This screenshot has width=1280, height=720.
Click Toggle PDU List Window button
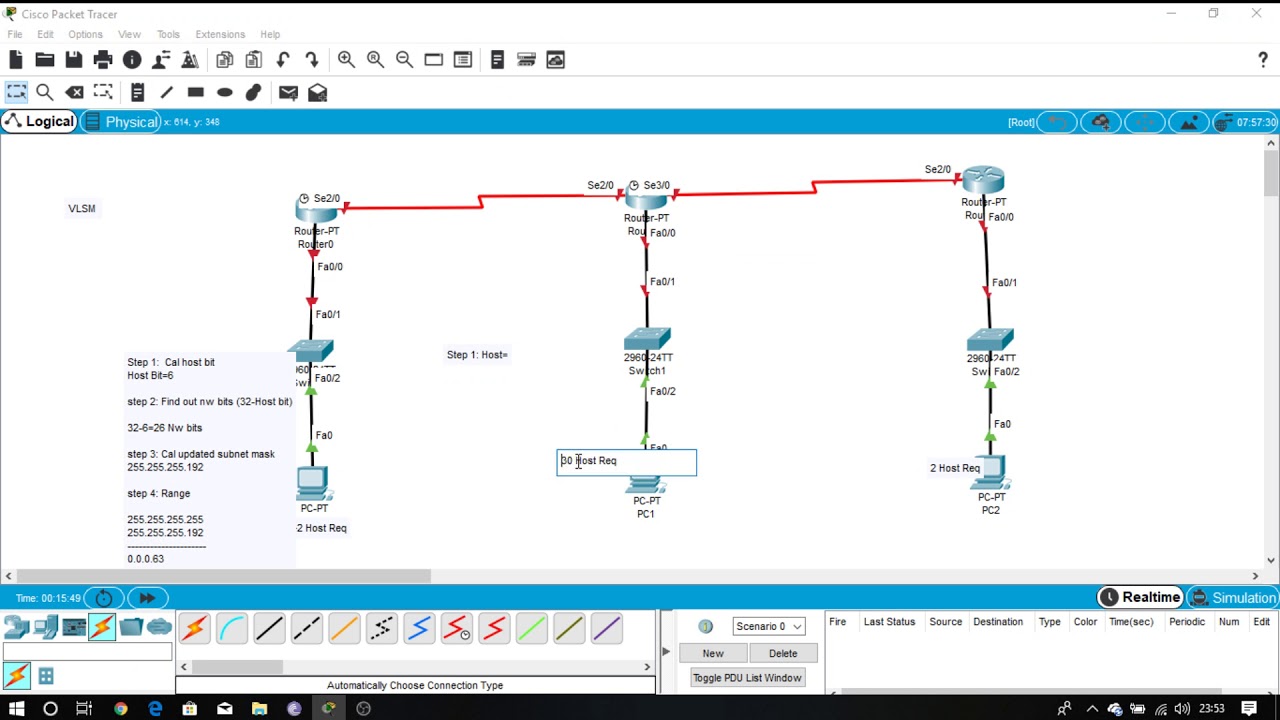tap(747, 678)
